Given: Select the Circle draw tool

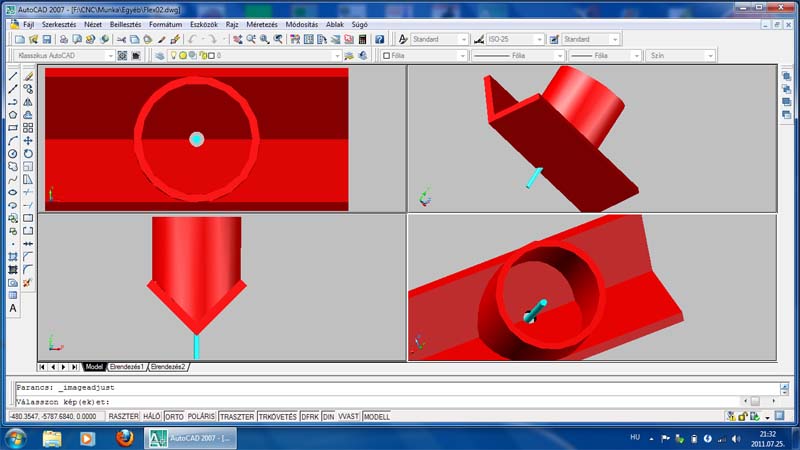Looking at the screenshot, I should point(13,154).
